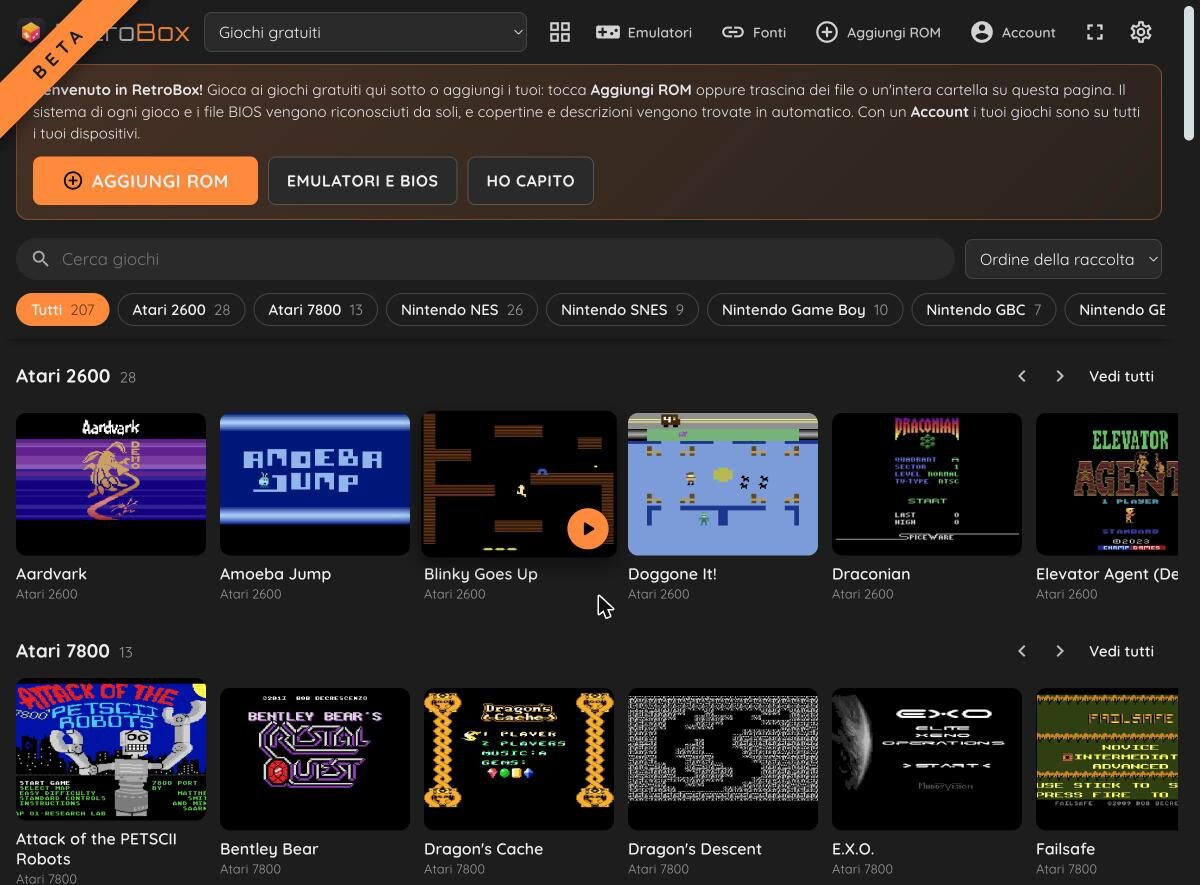Open the Account menu
This screenshot has height=885, width=1200.
pos(1013,32)
